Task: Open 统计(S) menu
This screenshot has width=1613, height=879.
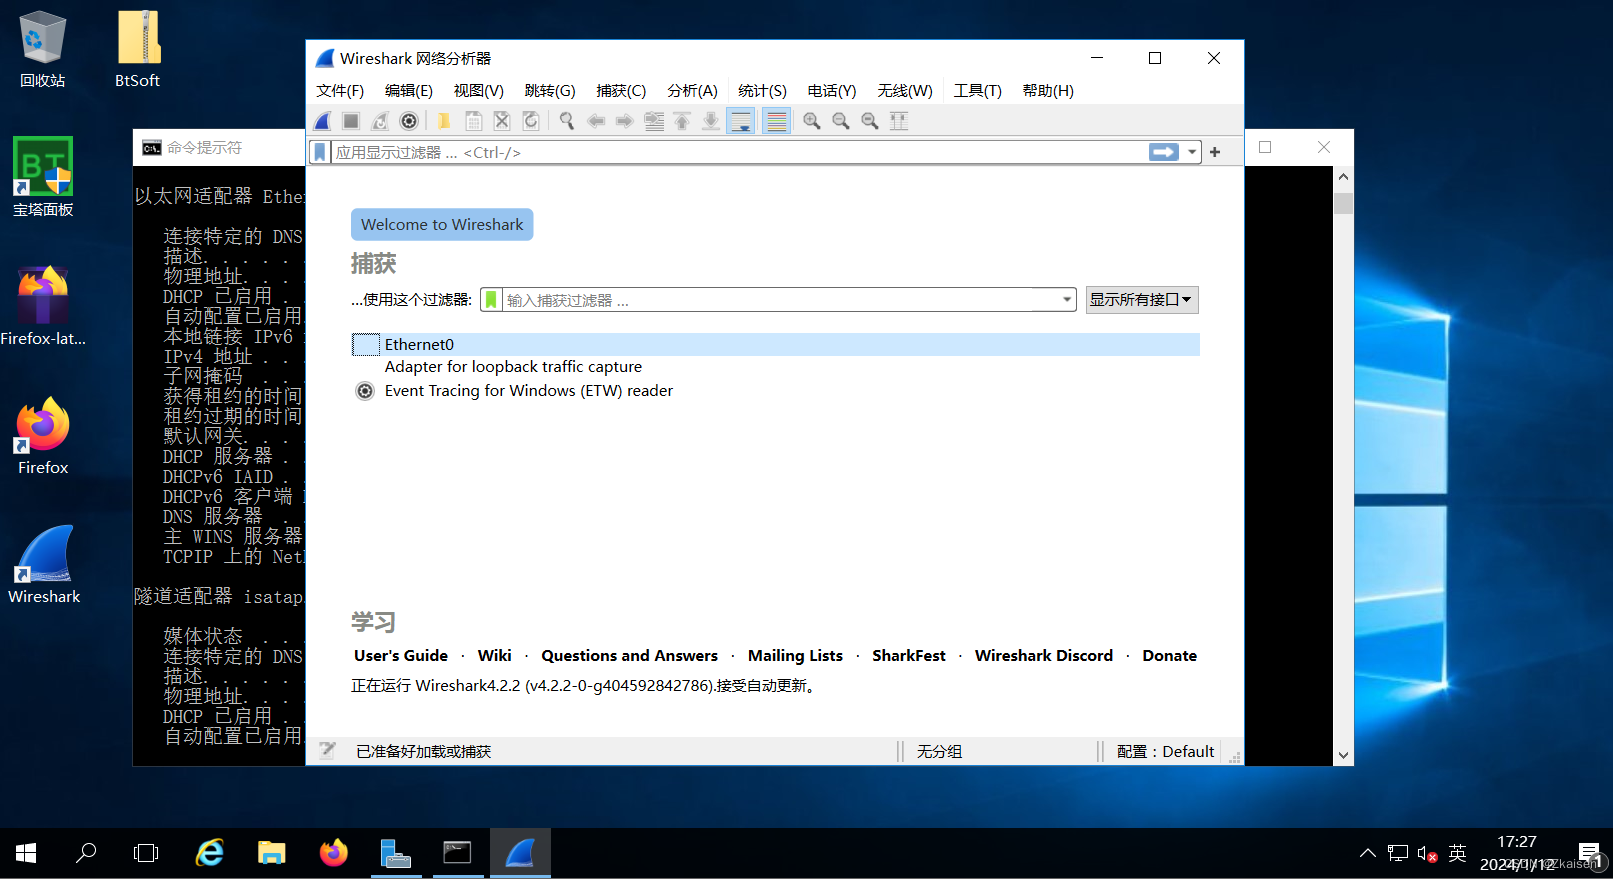Action: click(763, 91)
